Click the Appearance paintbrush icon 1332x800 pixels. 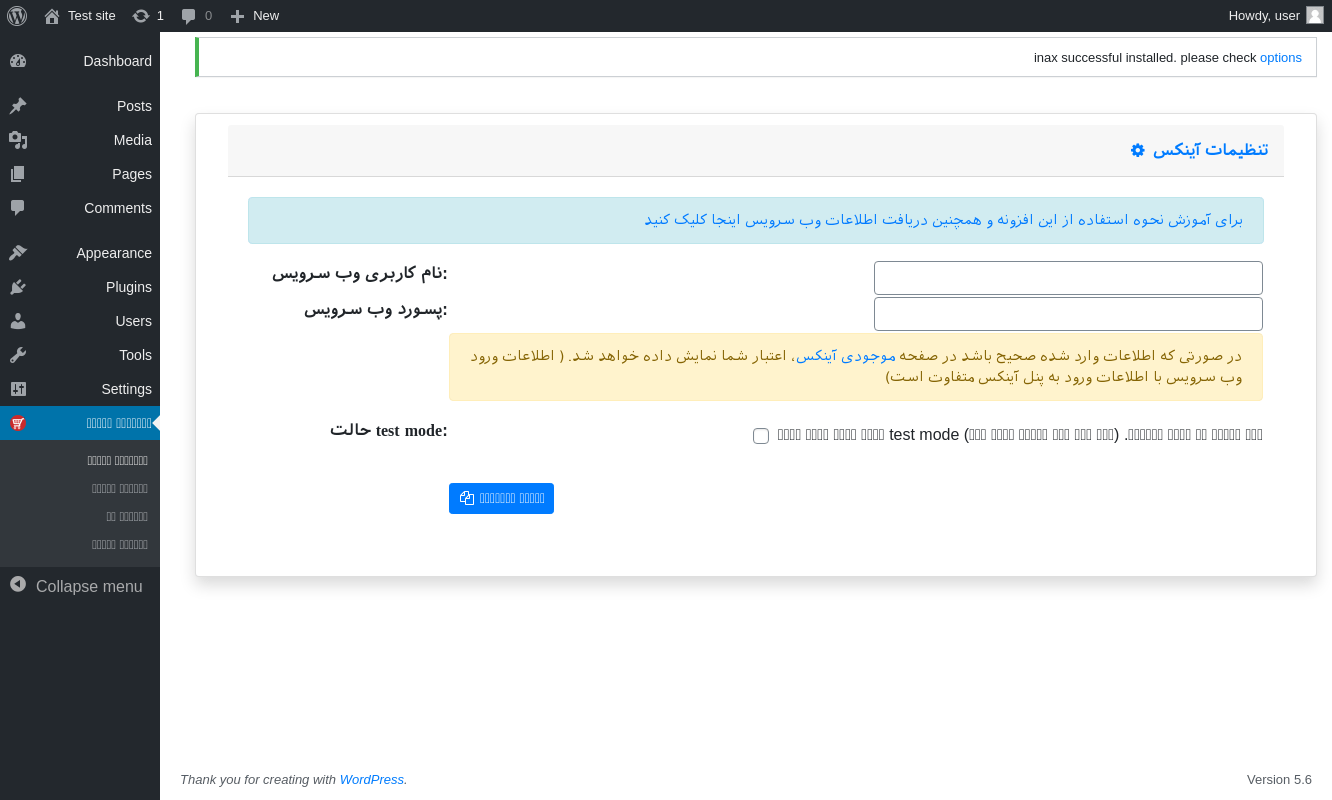18,253
